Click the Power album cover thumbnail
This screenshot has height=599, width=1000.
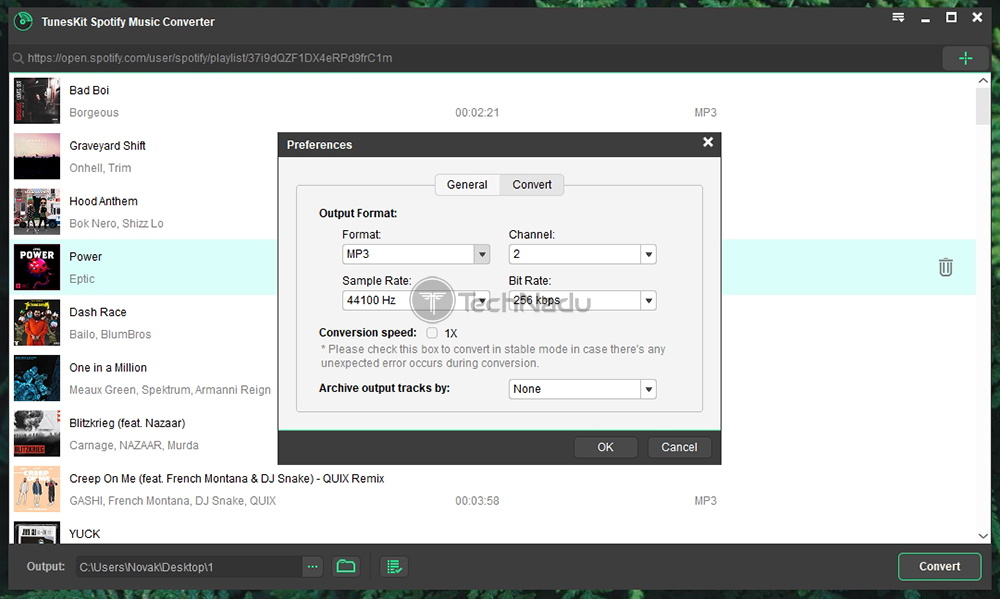pos(37,267)
